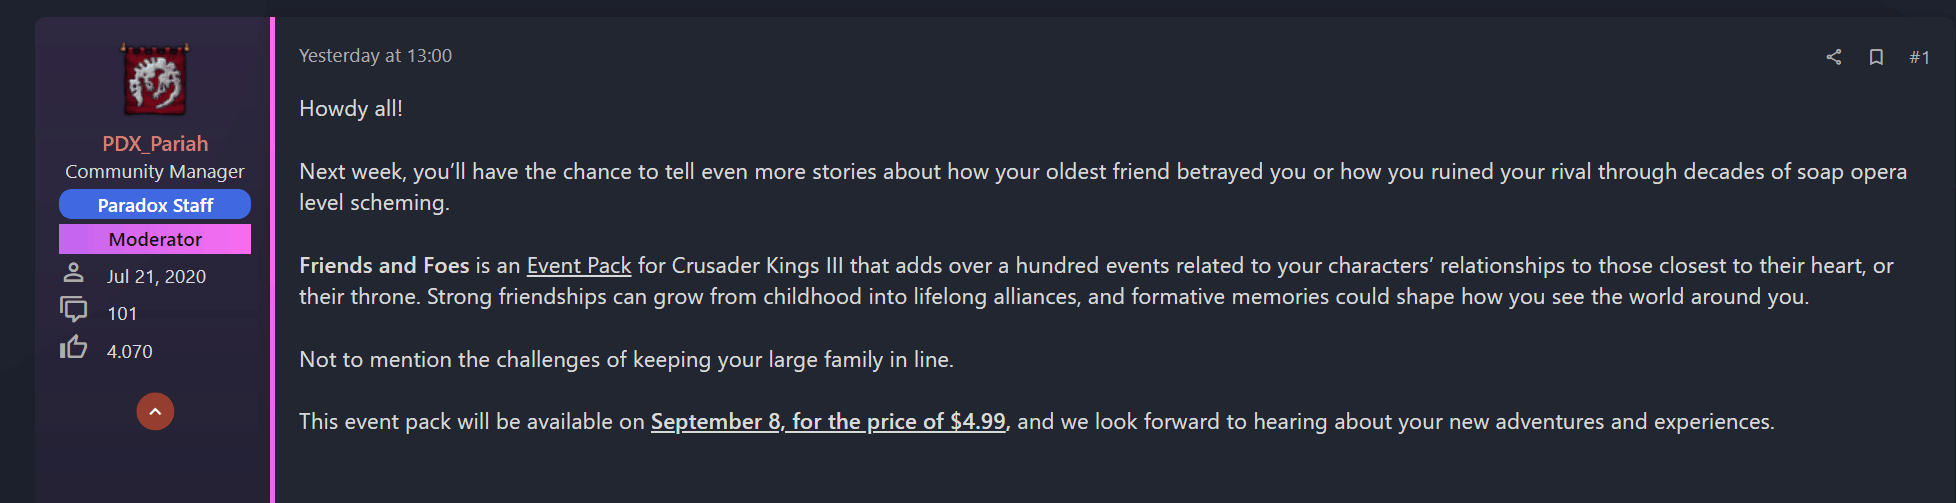Click the messages speech bubble icon
The width and height of the screenshot is (1956, 503).
click(x=73, y=309)
